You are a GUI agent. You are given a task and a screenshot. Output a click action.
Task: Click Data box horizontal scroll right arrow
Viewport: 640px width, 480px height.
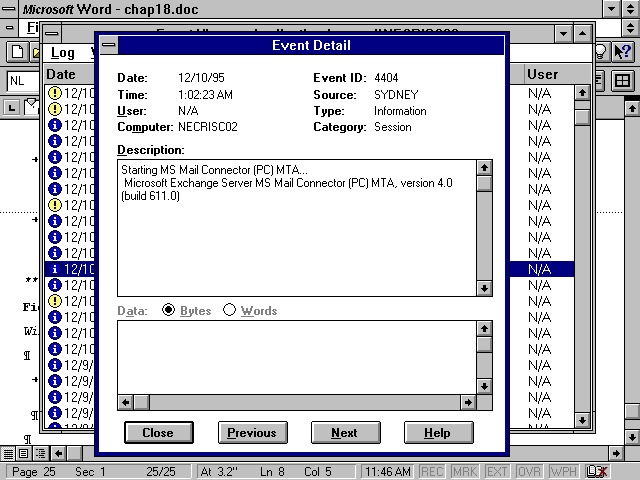[x=468, y=402]
